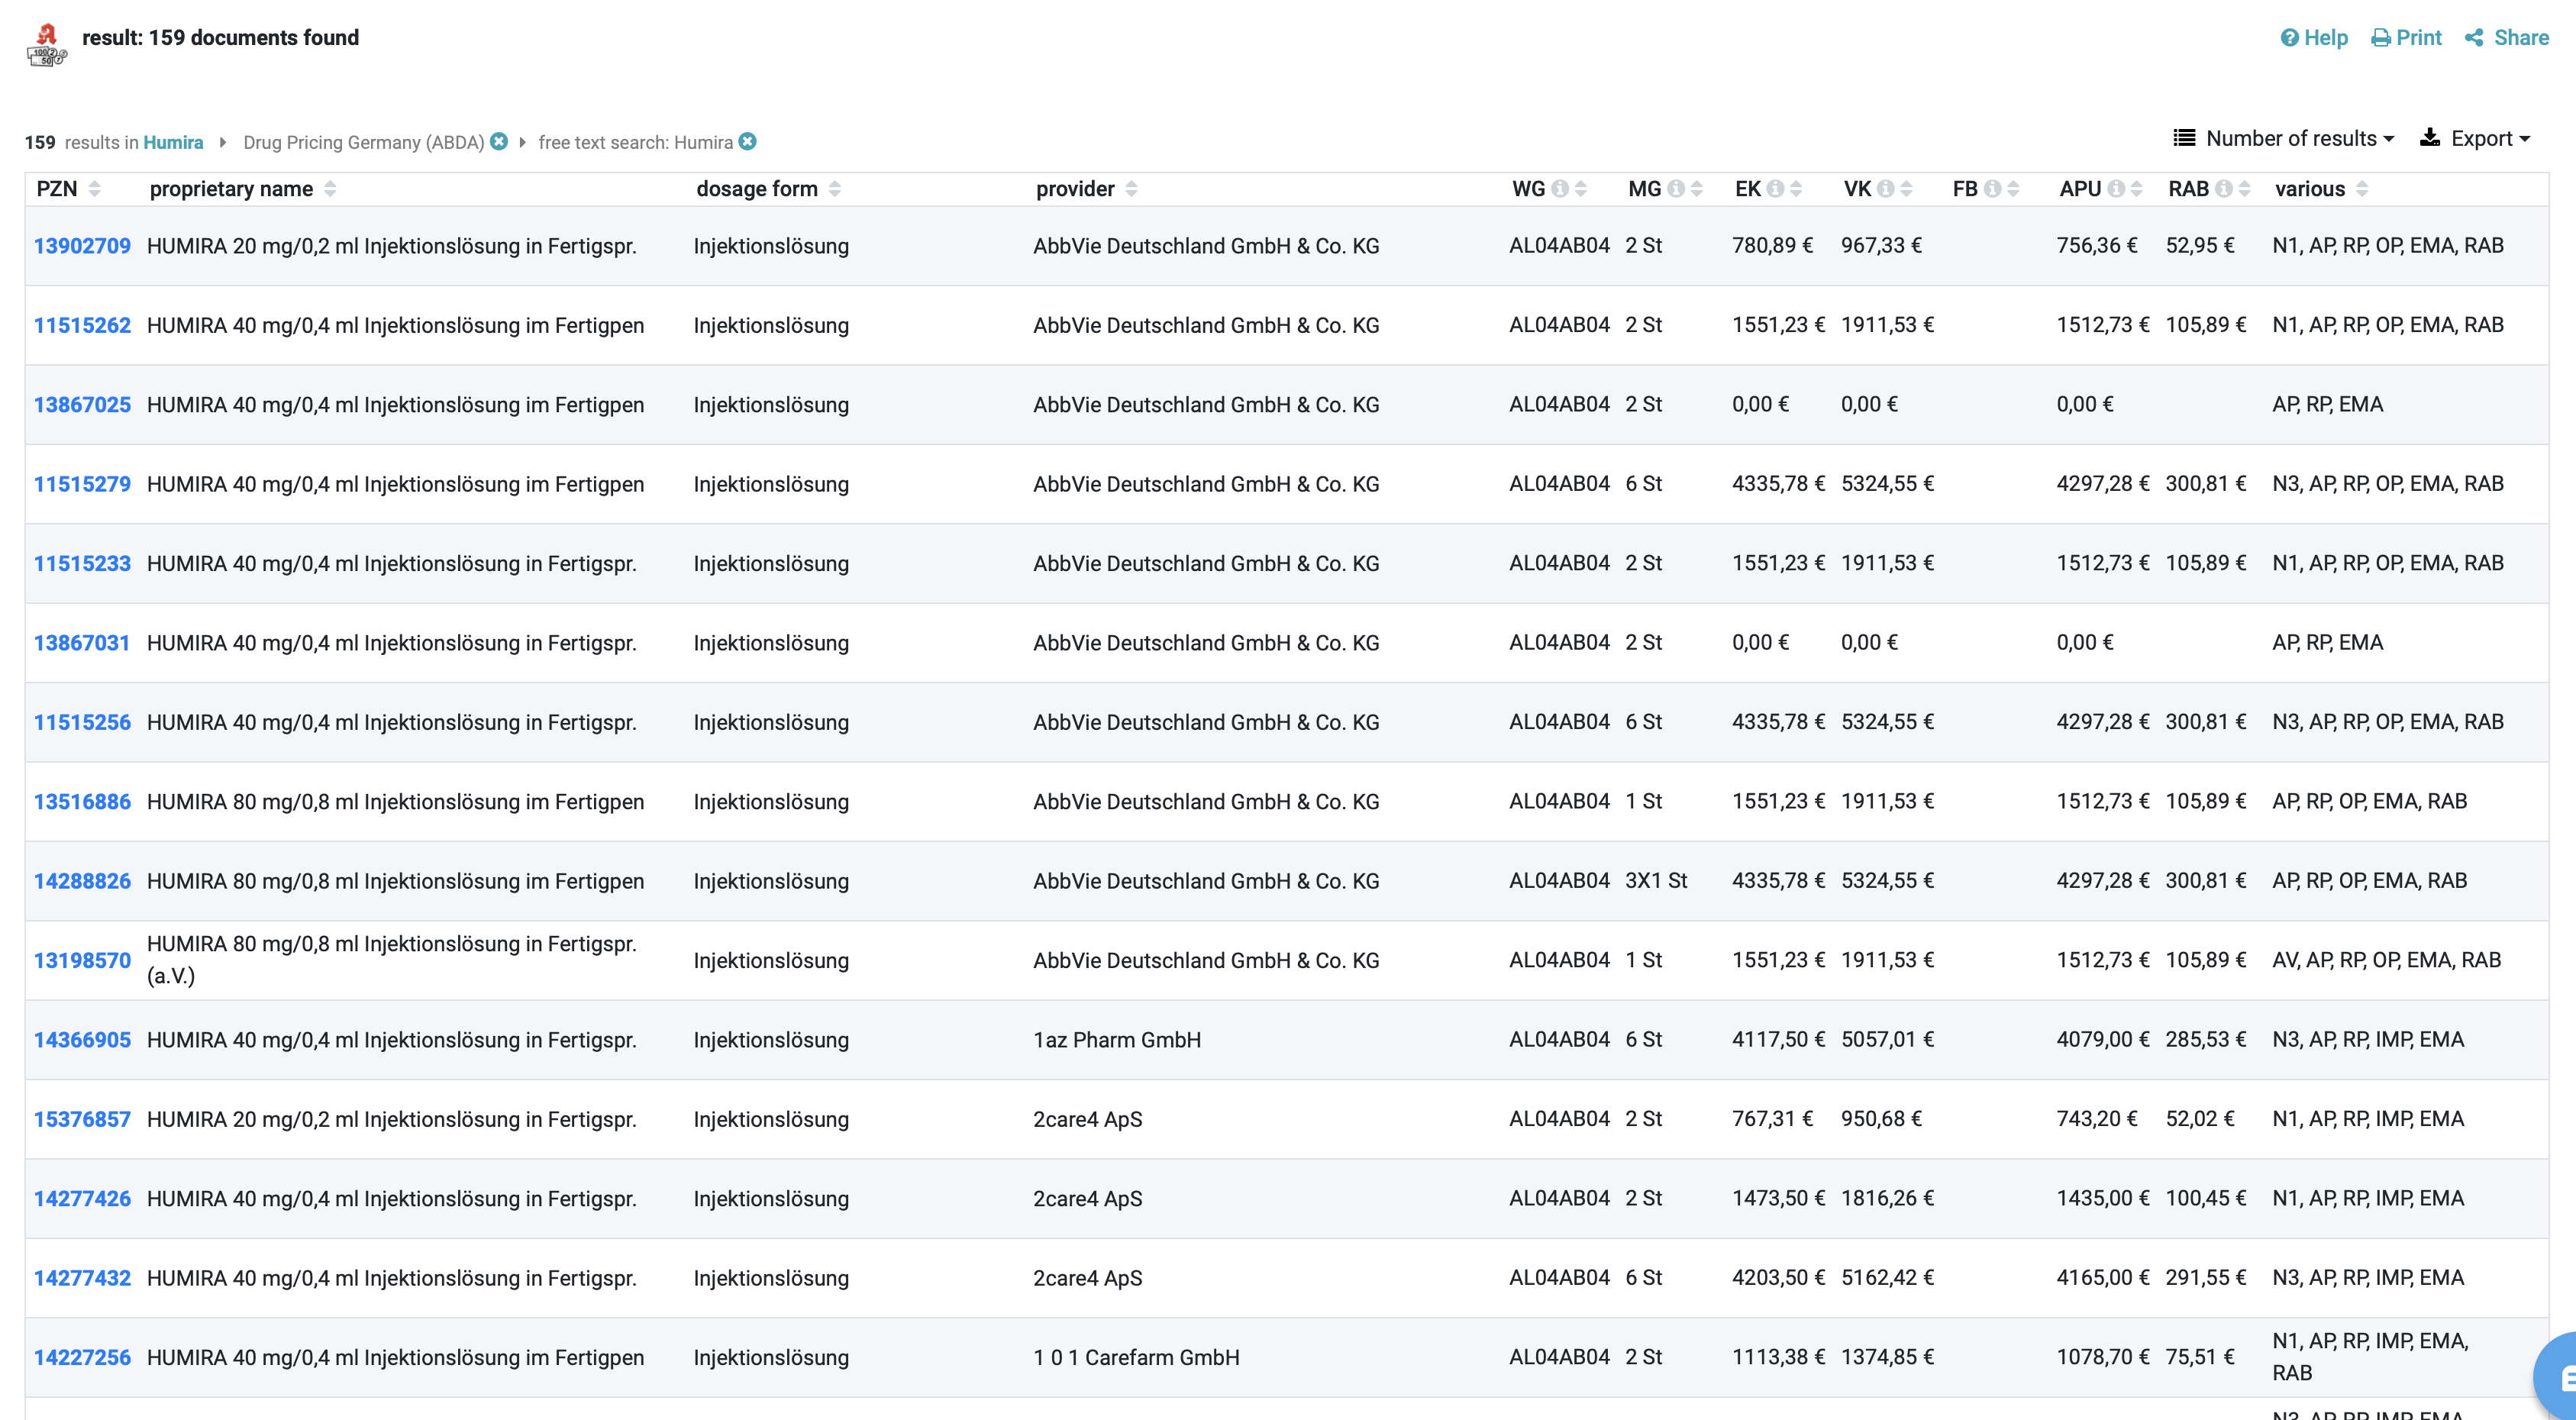Show info for FB column
The width and height of the screenshot is (2576, 1420).
tap(1992, 189)
